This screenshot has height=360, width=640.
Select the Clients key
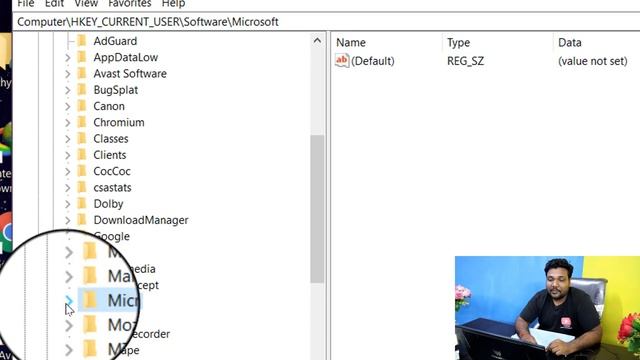click(110, 156)
